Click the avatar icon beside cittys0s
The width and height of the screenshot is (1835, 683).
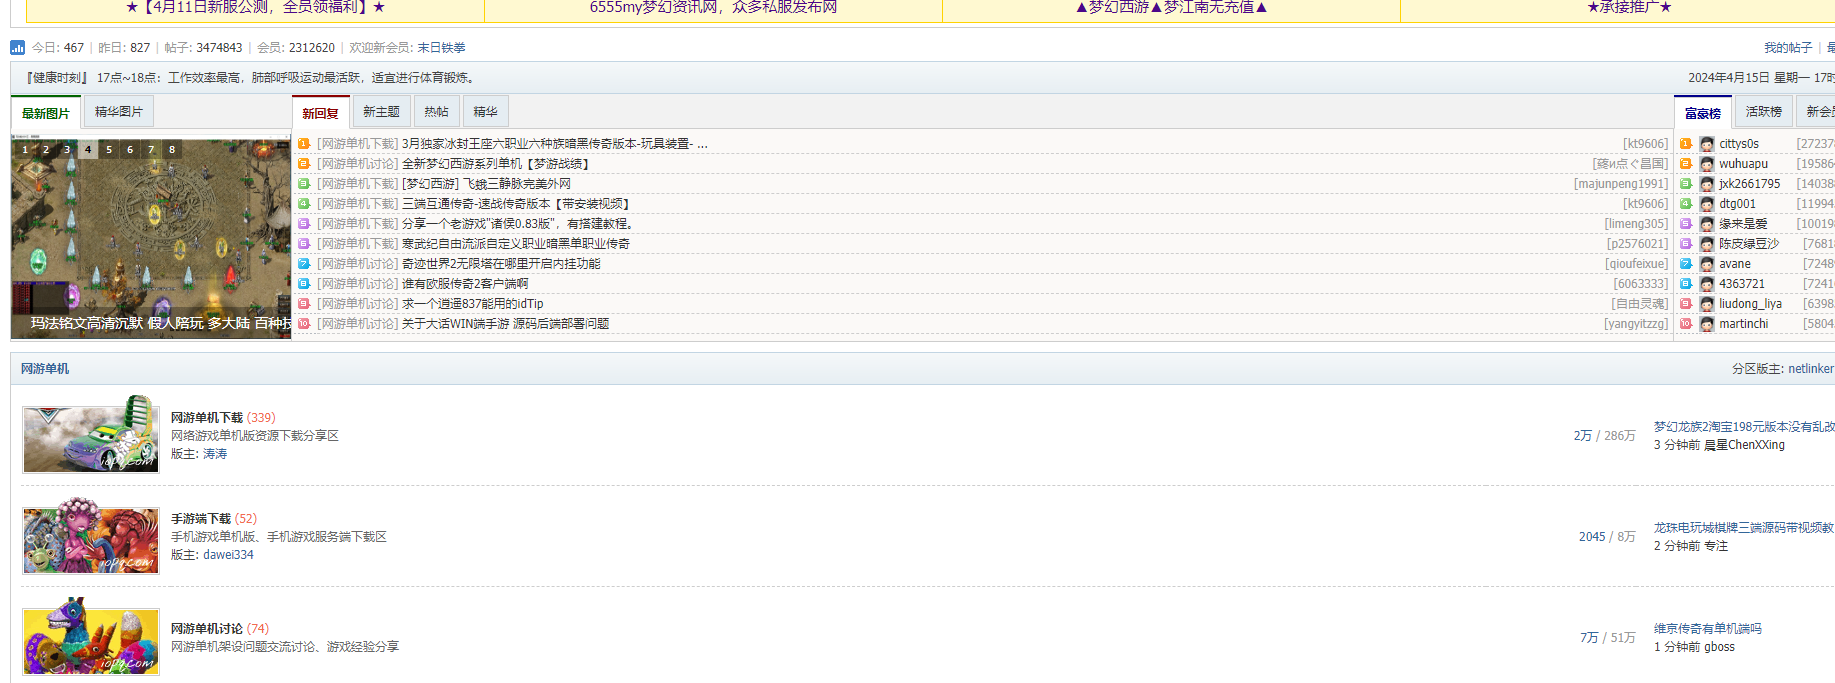1707,144
